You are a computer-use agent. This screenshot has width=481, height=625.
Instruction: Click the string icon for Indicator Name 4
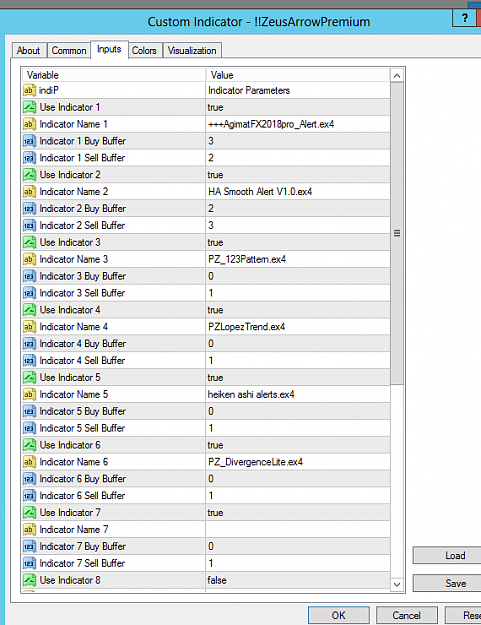(29, 327)
